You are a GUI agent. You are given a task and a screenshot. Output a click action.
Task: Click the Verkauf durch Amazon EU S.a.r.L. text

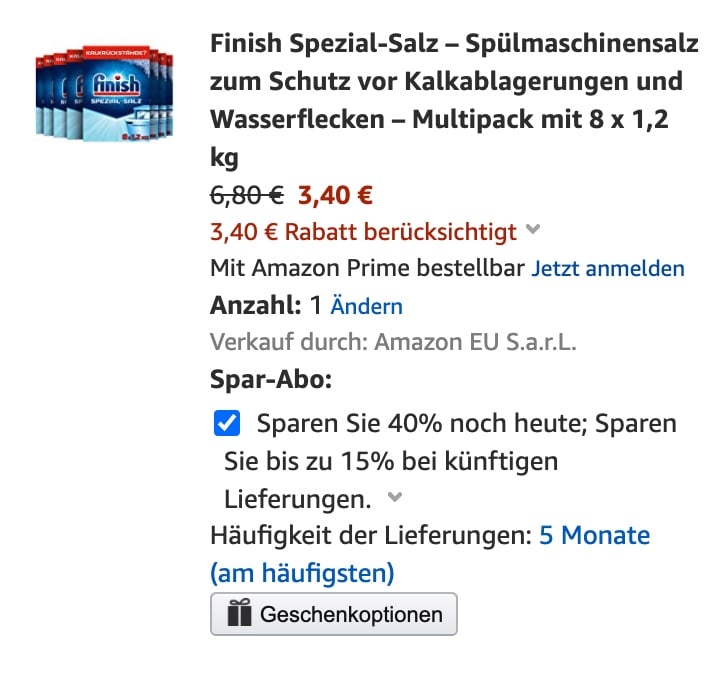pos(393,342)
